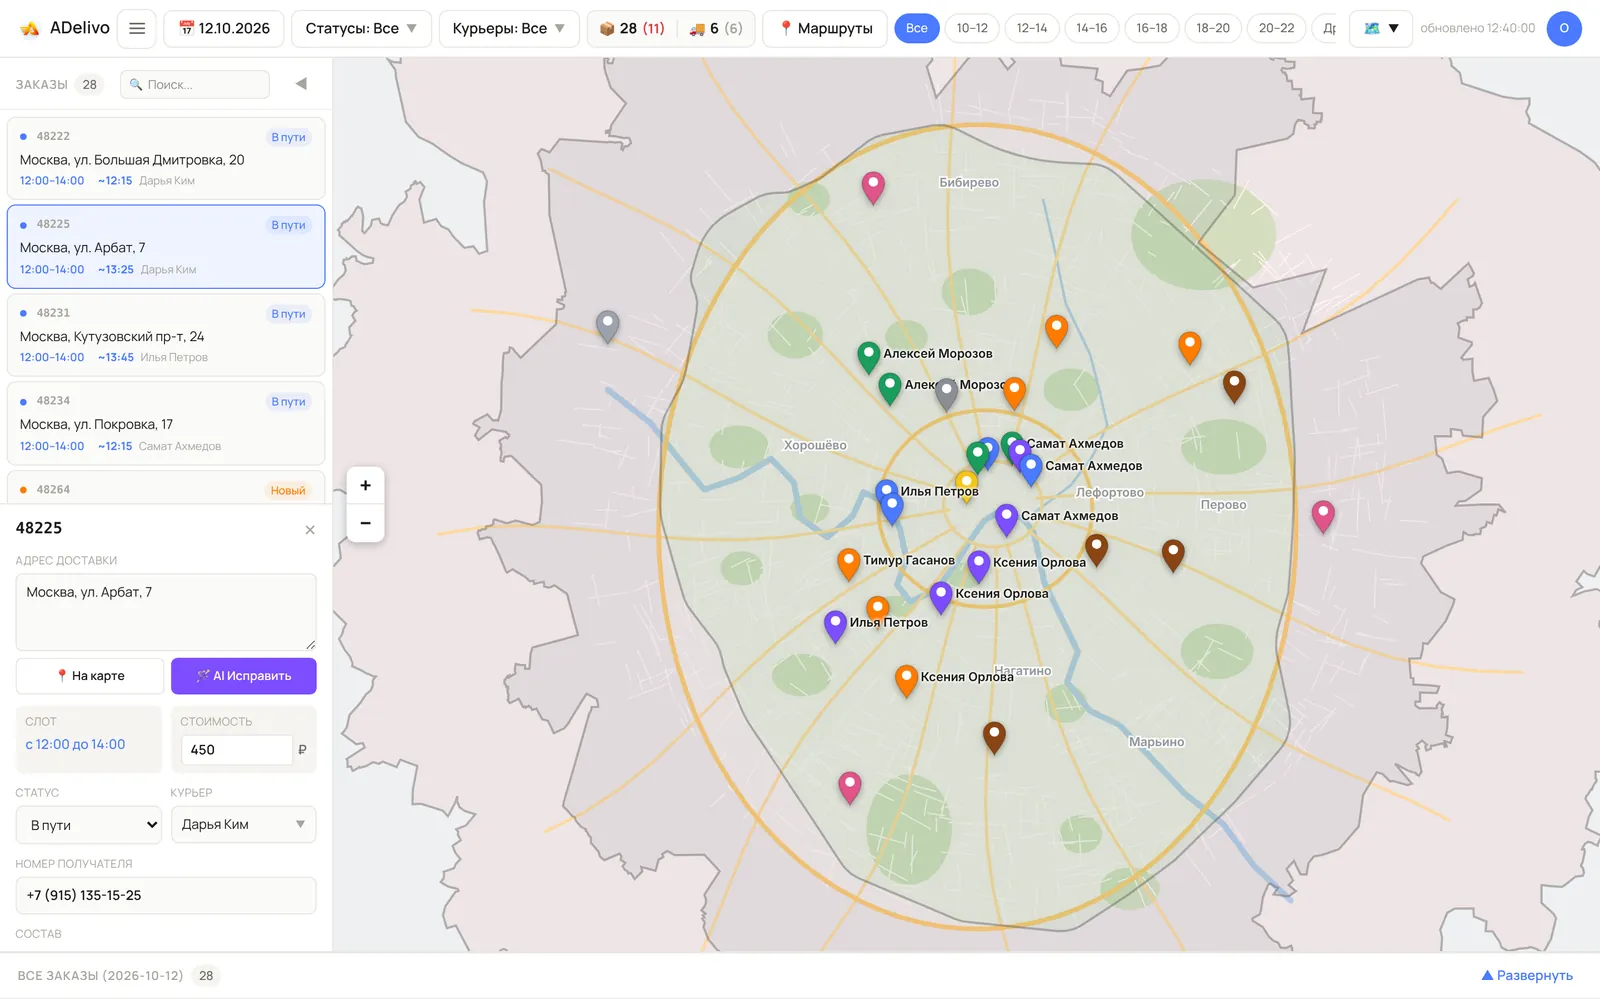Filter by the 12–14 time slot
Viewport: 1600px width, 1000px height.
coord(1032,28)
